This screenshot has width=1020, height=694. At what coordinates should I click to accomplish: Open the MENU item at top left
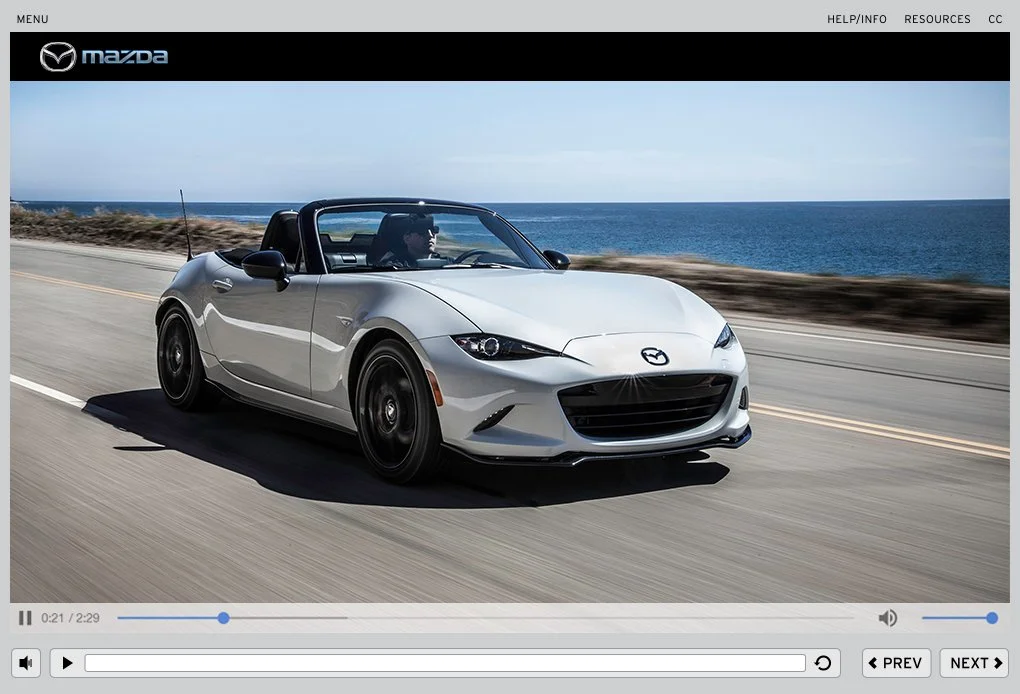click(x=33, y=20)
